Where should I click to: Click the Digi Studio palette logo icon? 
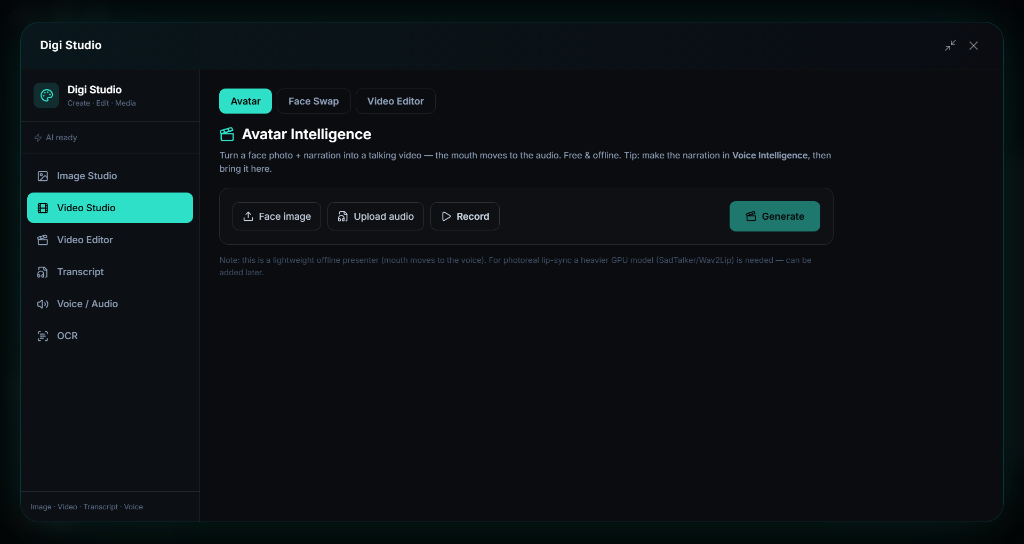[46, 95]
